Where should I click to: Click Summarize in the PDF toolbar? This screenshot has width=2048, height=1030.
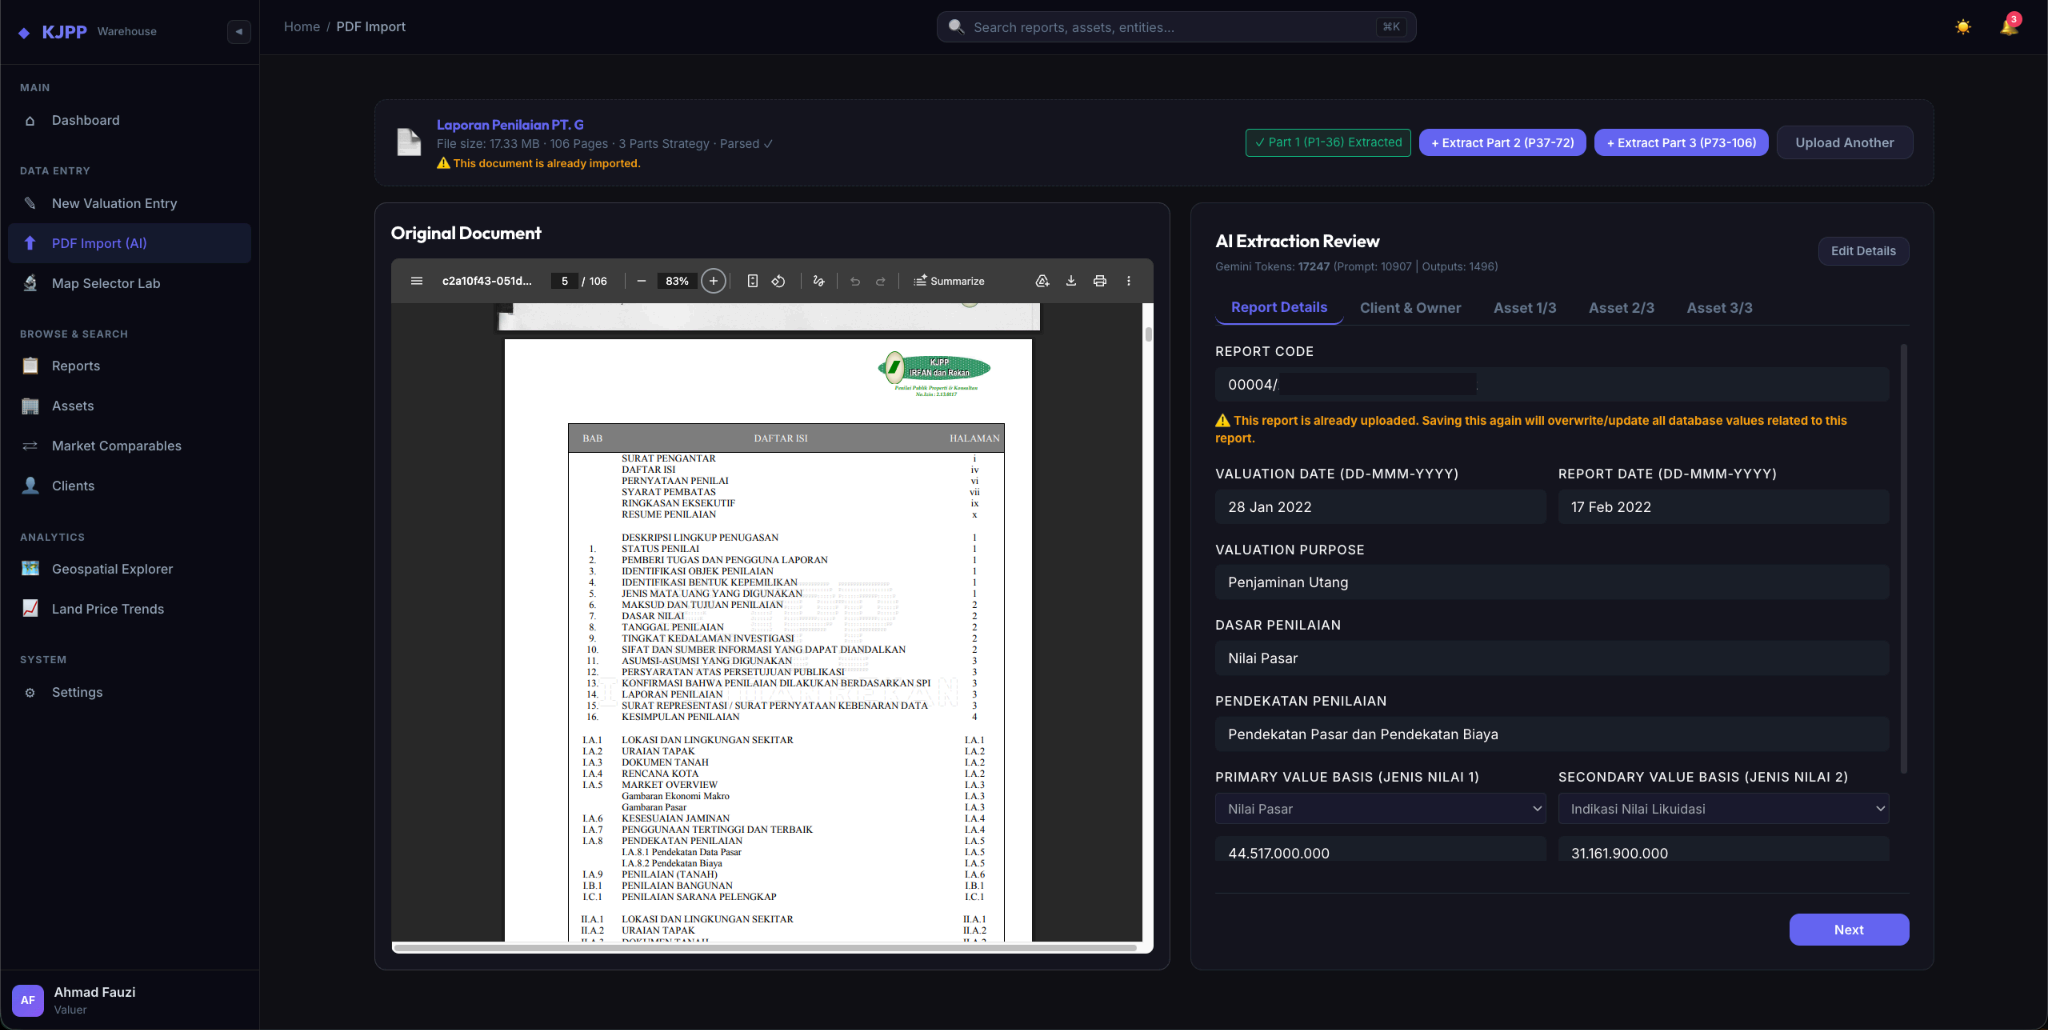[948, 281]
